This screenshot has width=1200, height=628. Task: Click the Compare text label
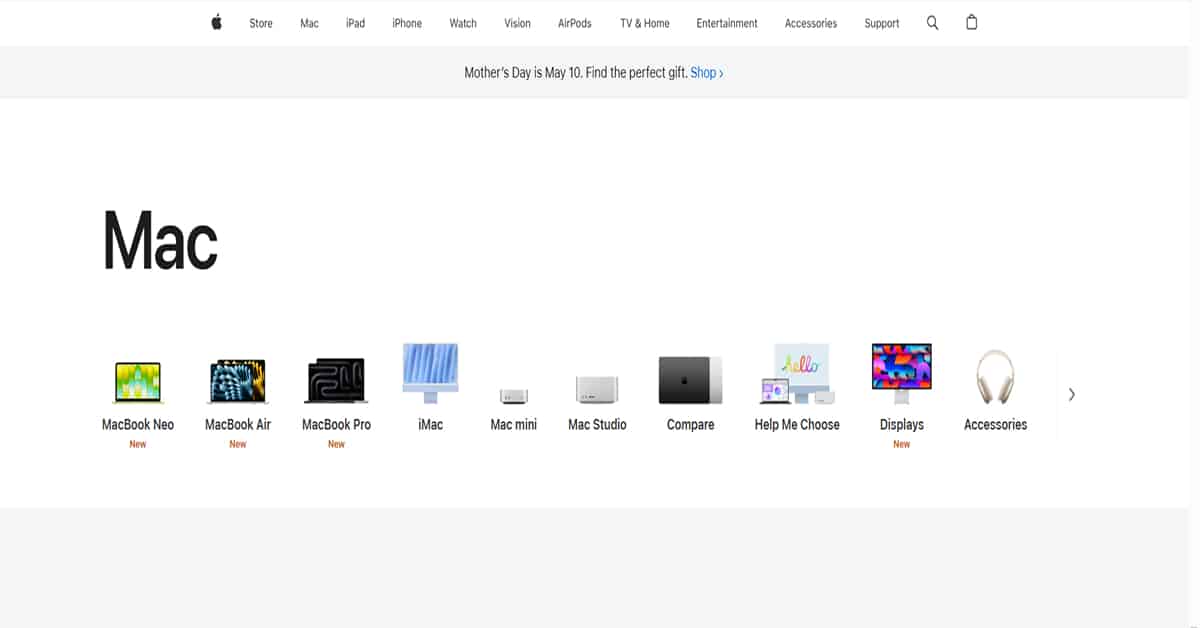tap(690, 424)
